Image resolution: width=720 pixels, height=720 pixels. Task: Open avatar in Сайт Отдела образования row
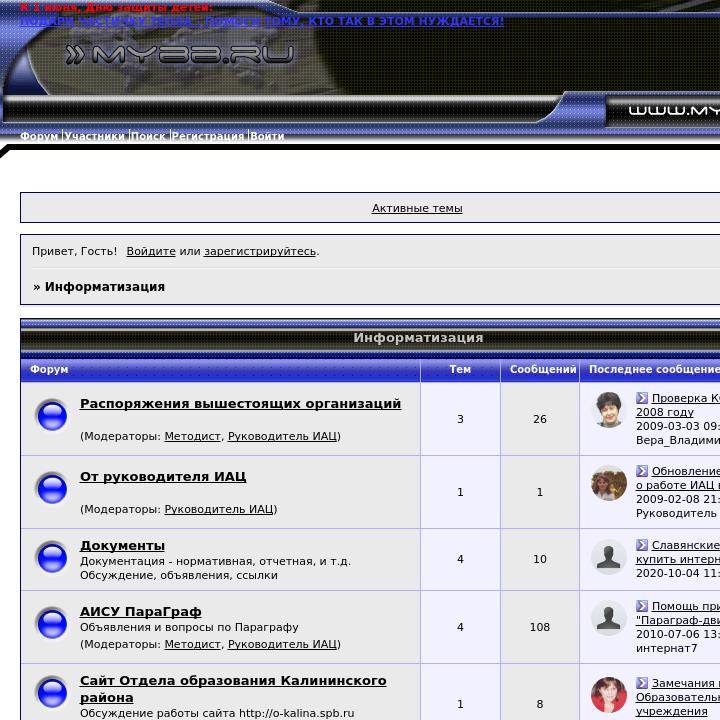pos(608,695)
